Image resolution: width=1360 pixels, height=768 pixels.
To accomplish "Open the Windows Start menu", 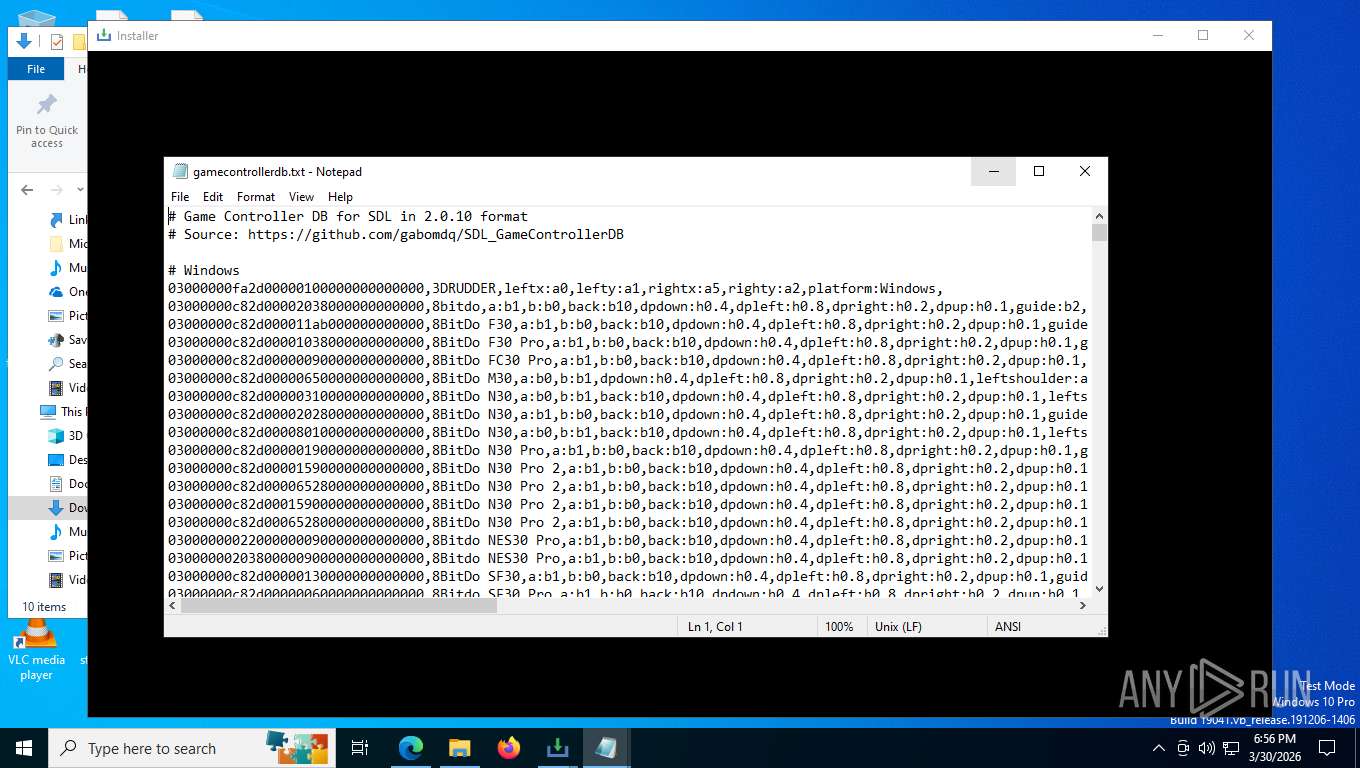I will [24, 748].
